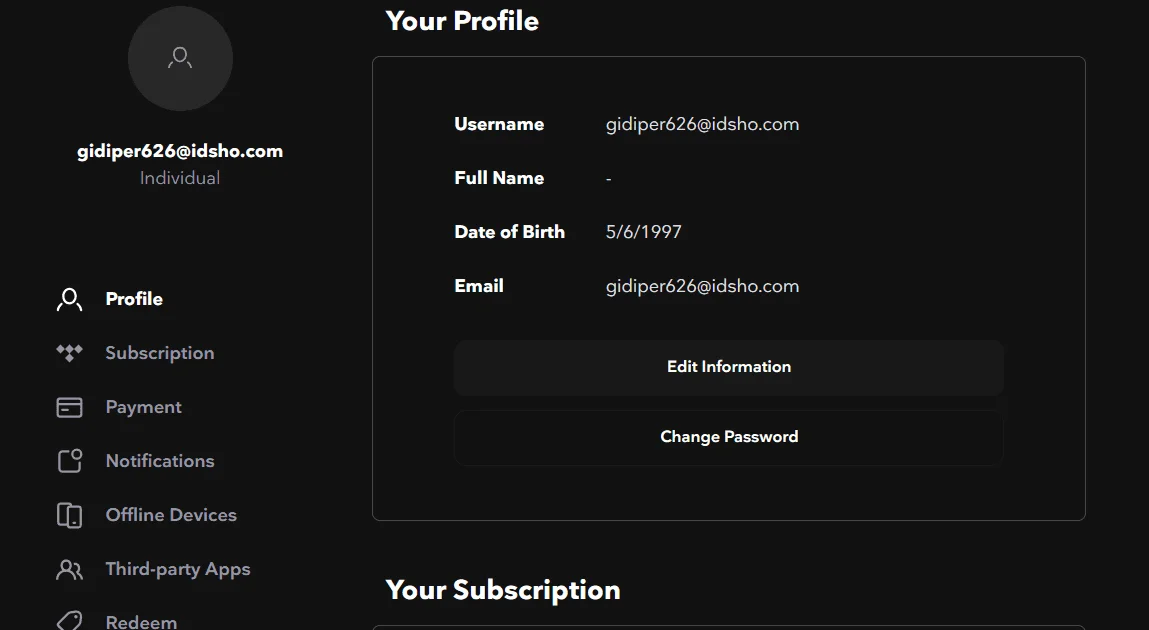The image size is (1149, 630).
Task: Open Third-party Apps label
Action: pos(178,569)
